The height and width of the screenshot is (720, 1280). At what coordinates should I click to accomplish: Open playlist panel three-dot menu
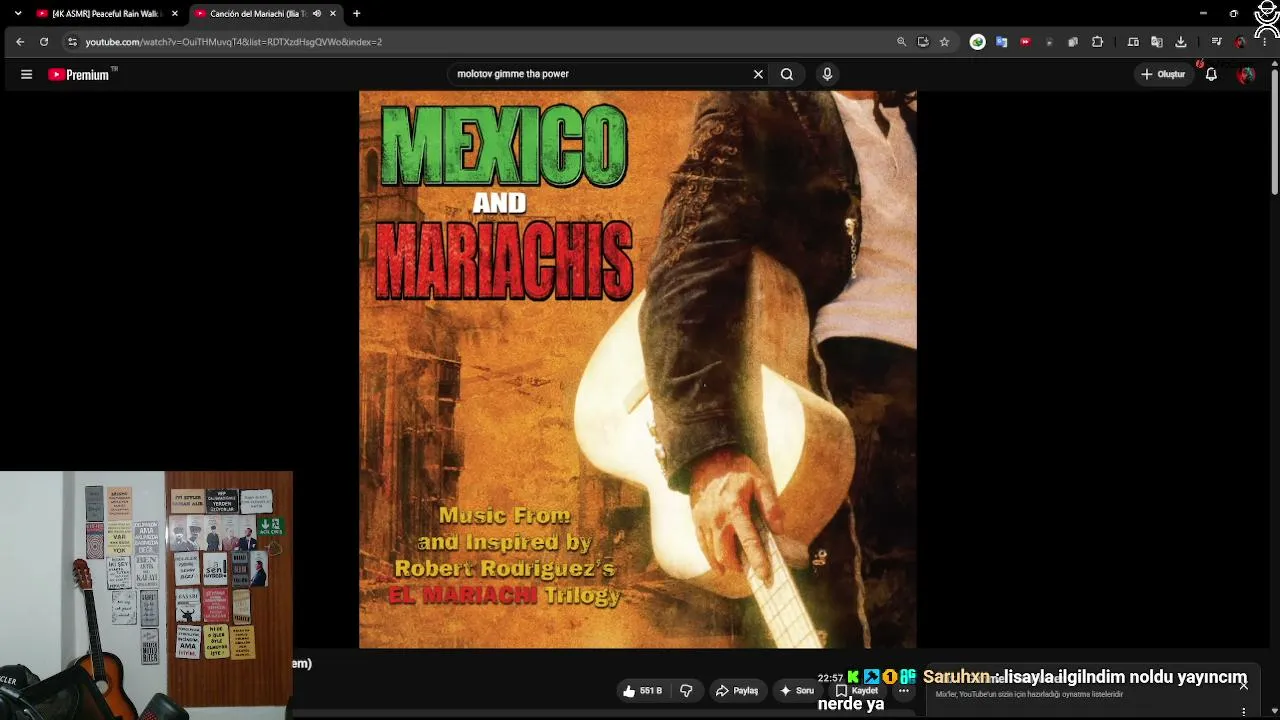pos(1244,712)
